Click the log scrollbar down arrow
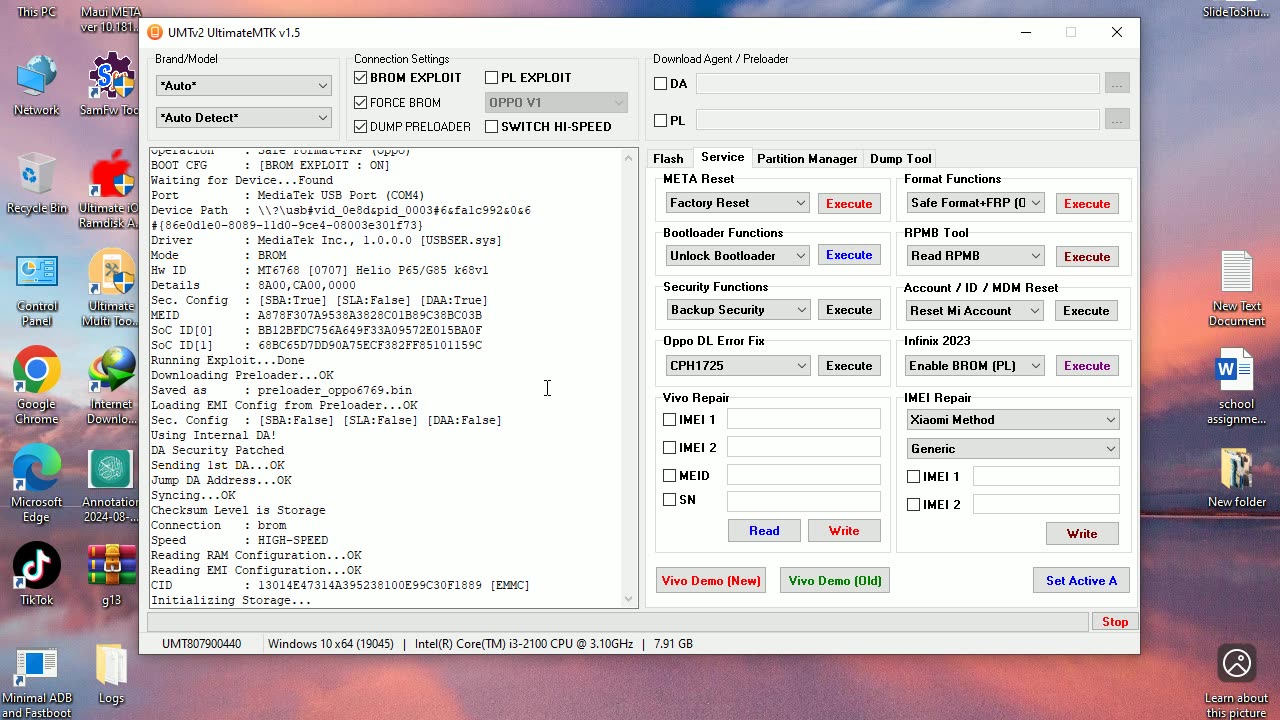Viewport: 1280px width, 720px height. 629,600
